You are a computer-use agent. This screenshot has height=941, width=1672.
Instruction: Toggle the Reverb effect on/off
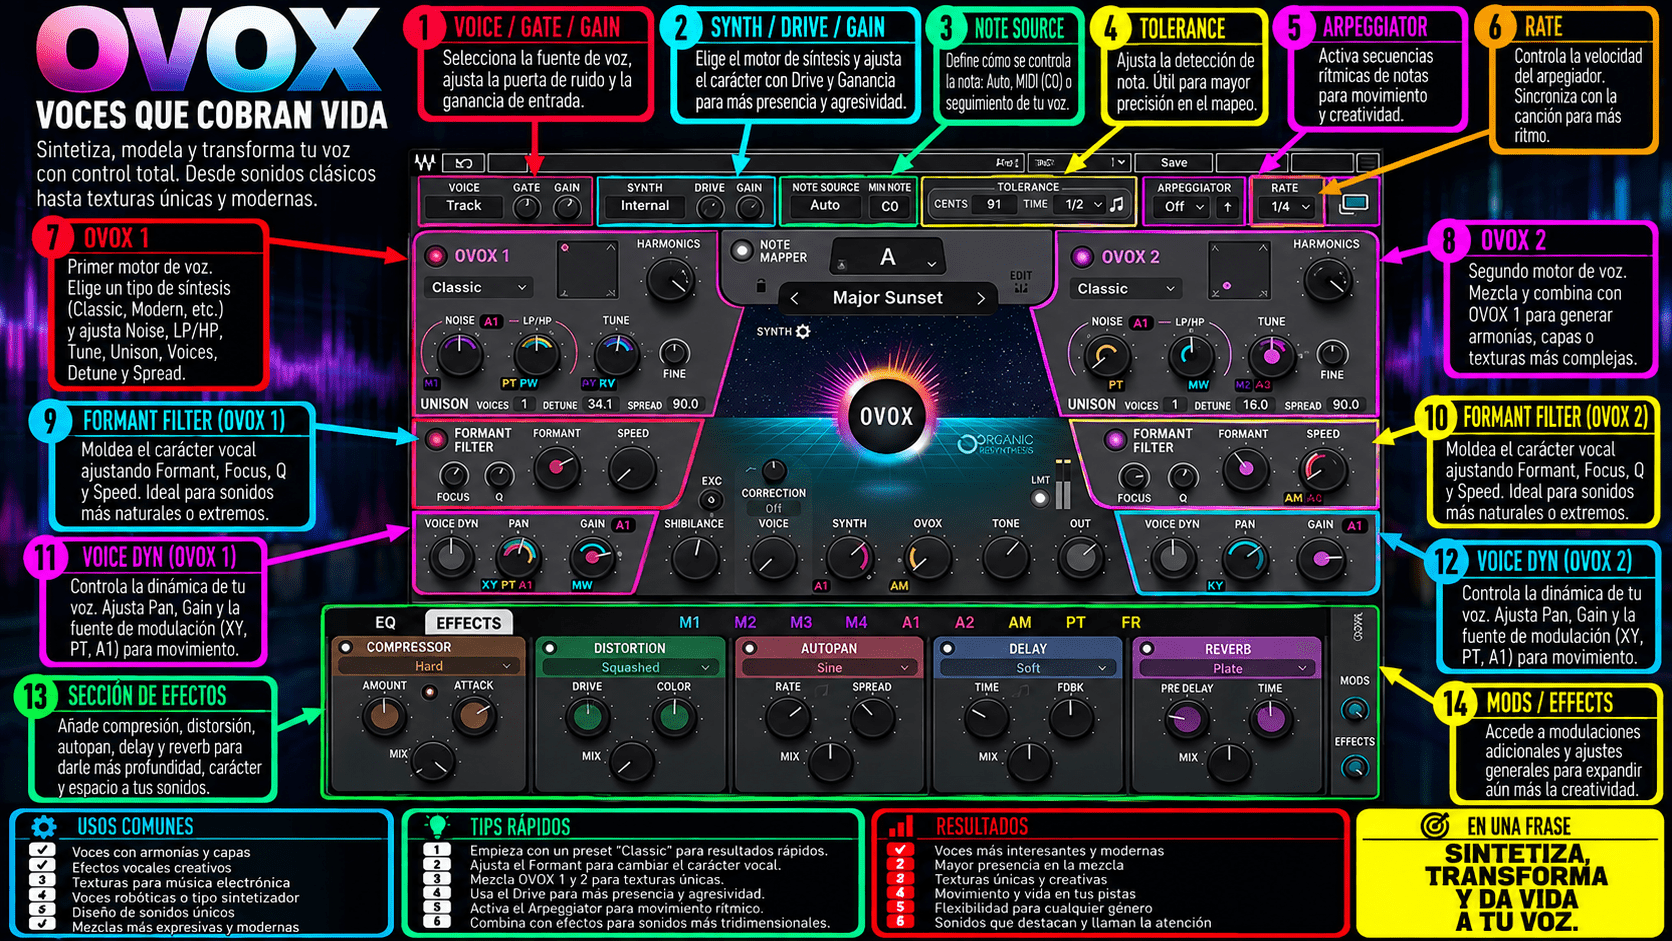point(1147,649)
